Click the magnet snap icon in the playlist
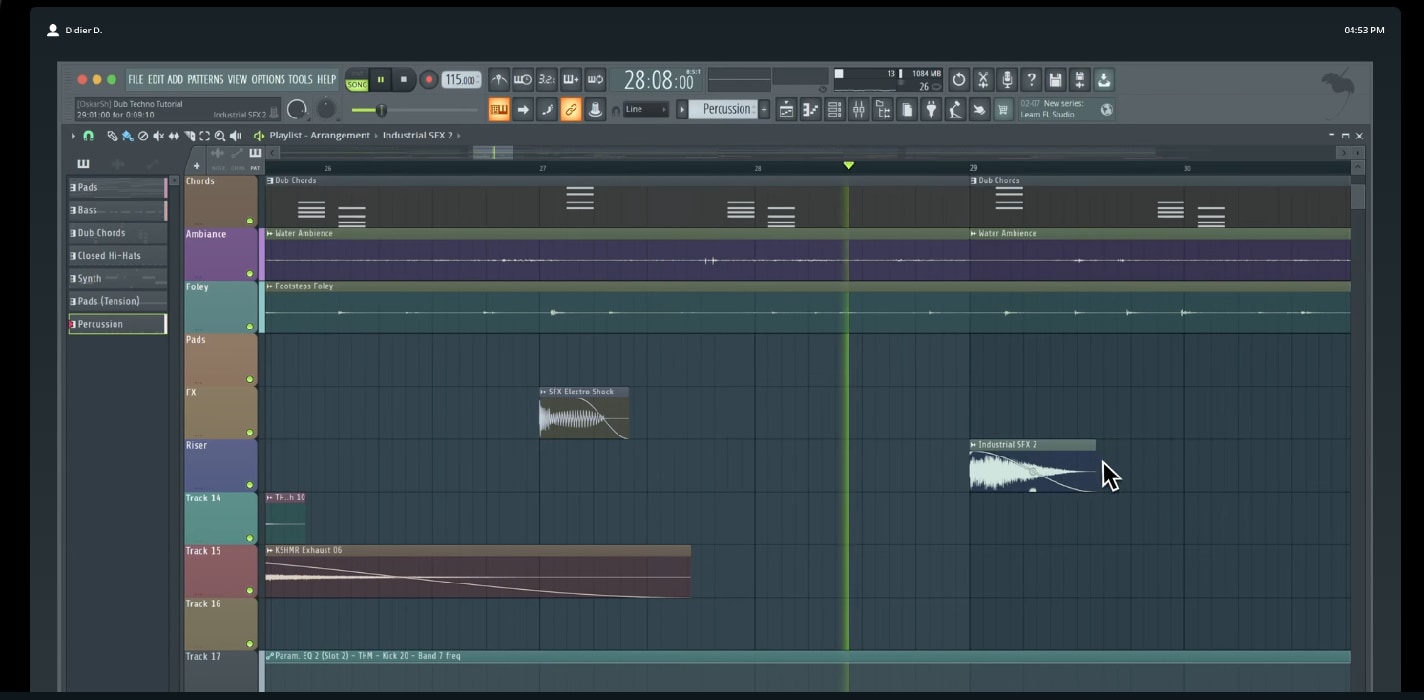 89,135
